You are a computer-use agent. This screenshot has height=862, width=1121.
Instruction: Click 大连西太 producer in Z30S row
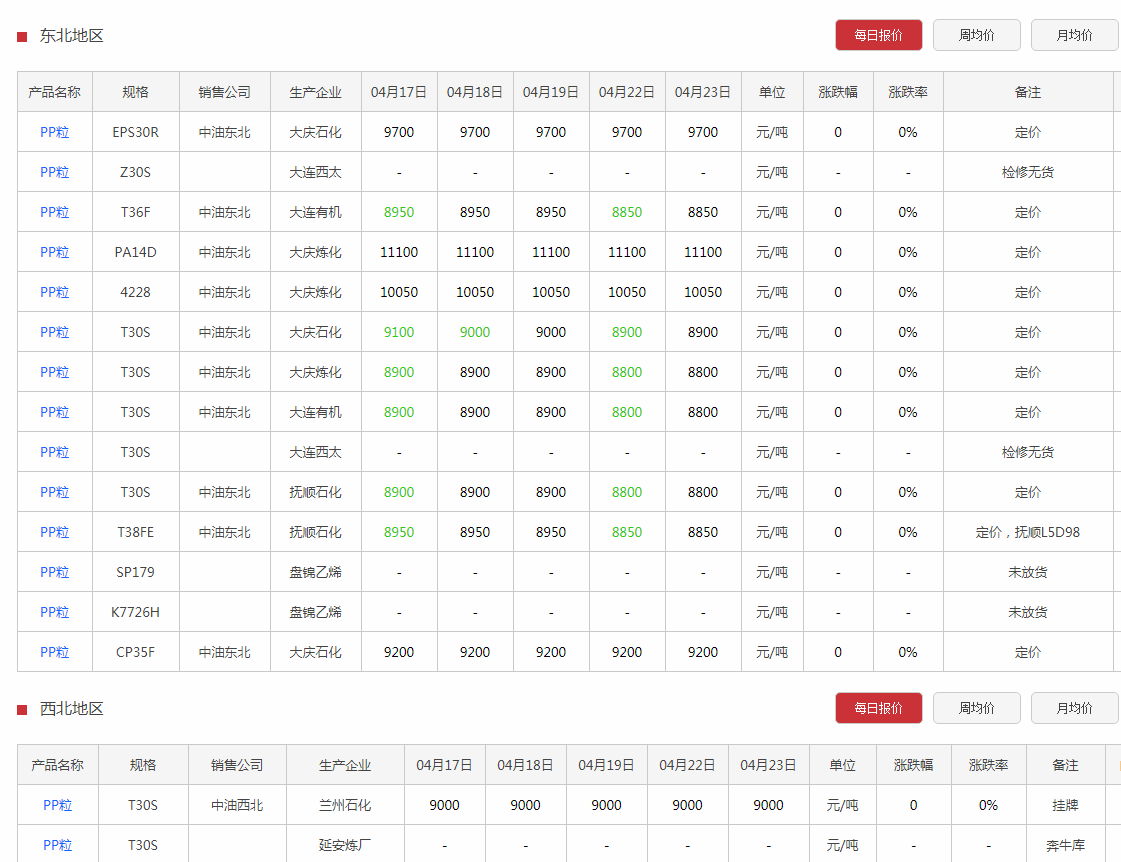[315, 172]
